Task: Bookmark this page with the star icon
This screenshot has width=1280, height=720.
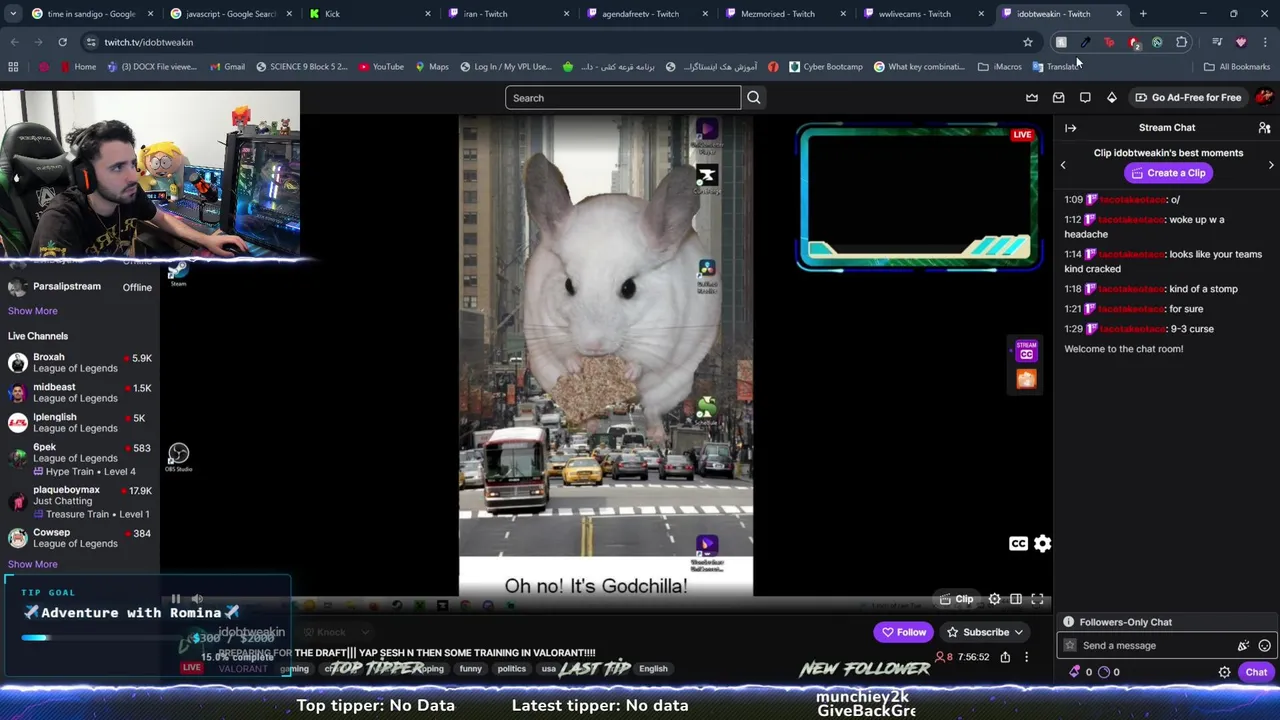Action: click(1027, 42)
